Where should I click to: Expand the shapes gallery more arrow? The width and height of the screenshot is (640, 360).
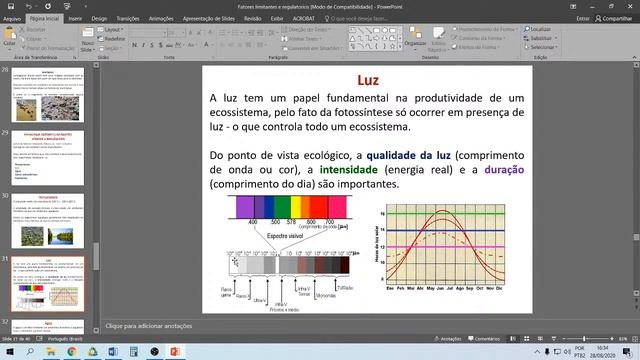tap(400, 47)
